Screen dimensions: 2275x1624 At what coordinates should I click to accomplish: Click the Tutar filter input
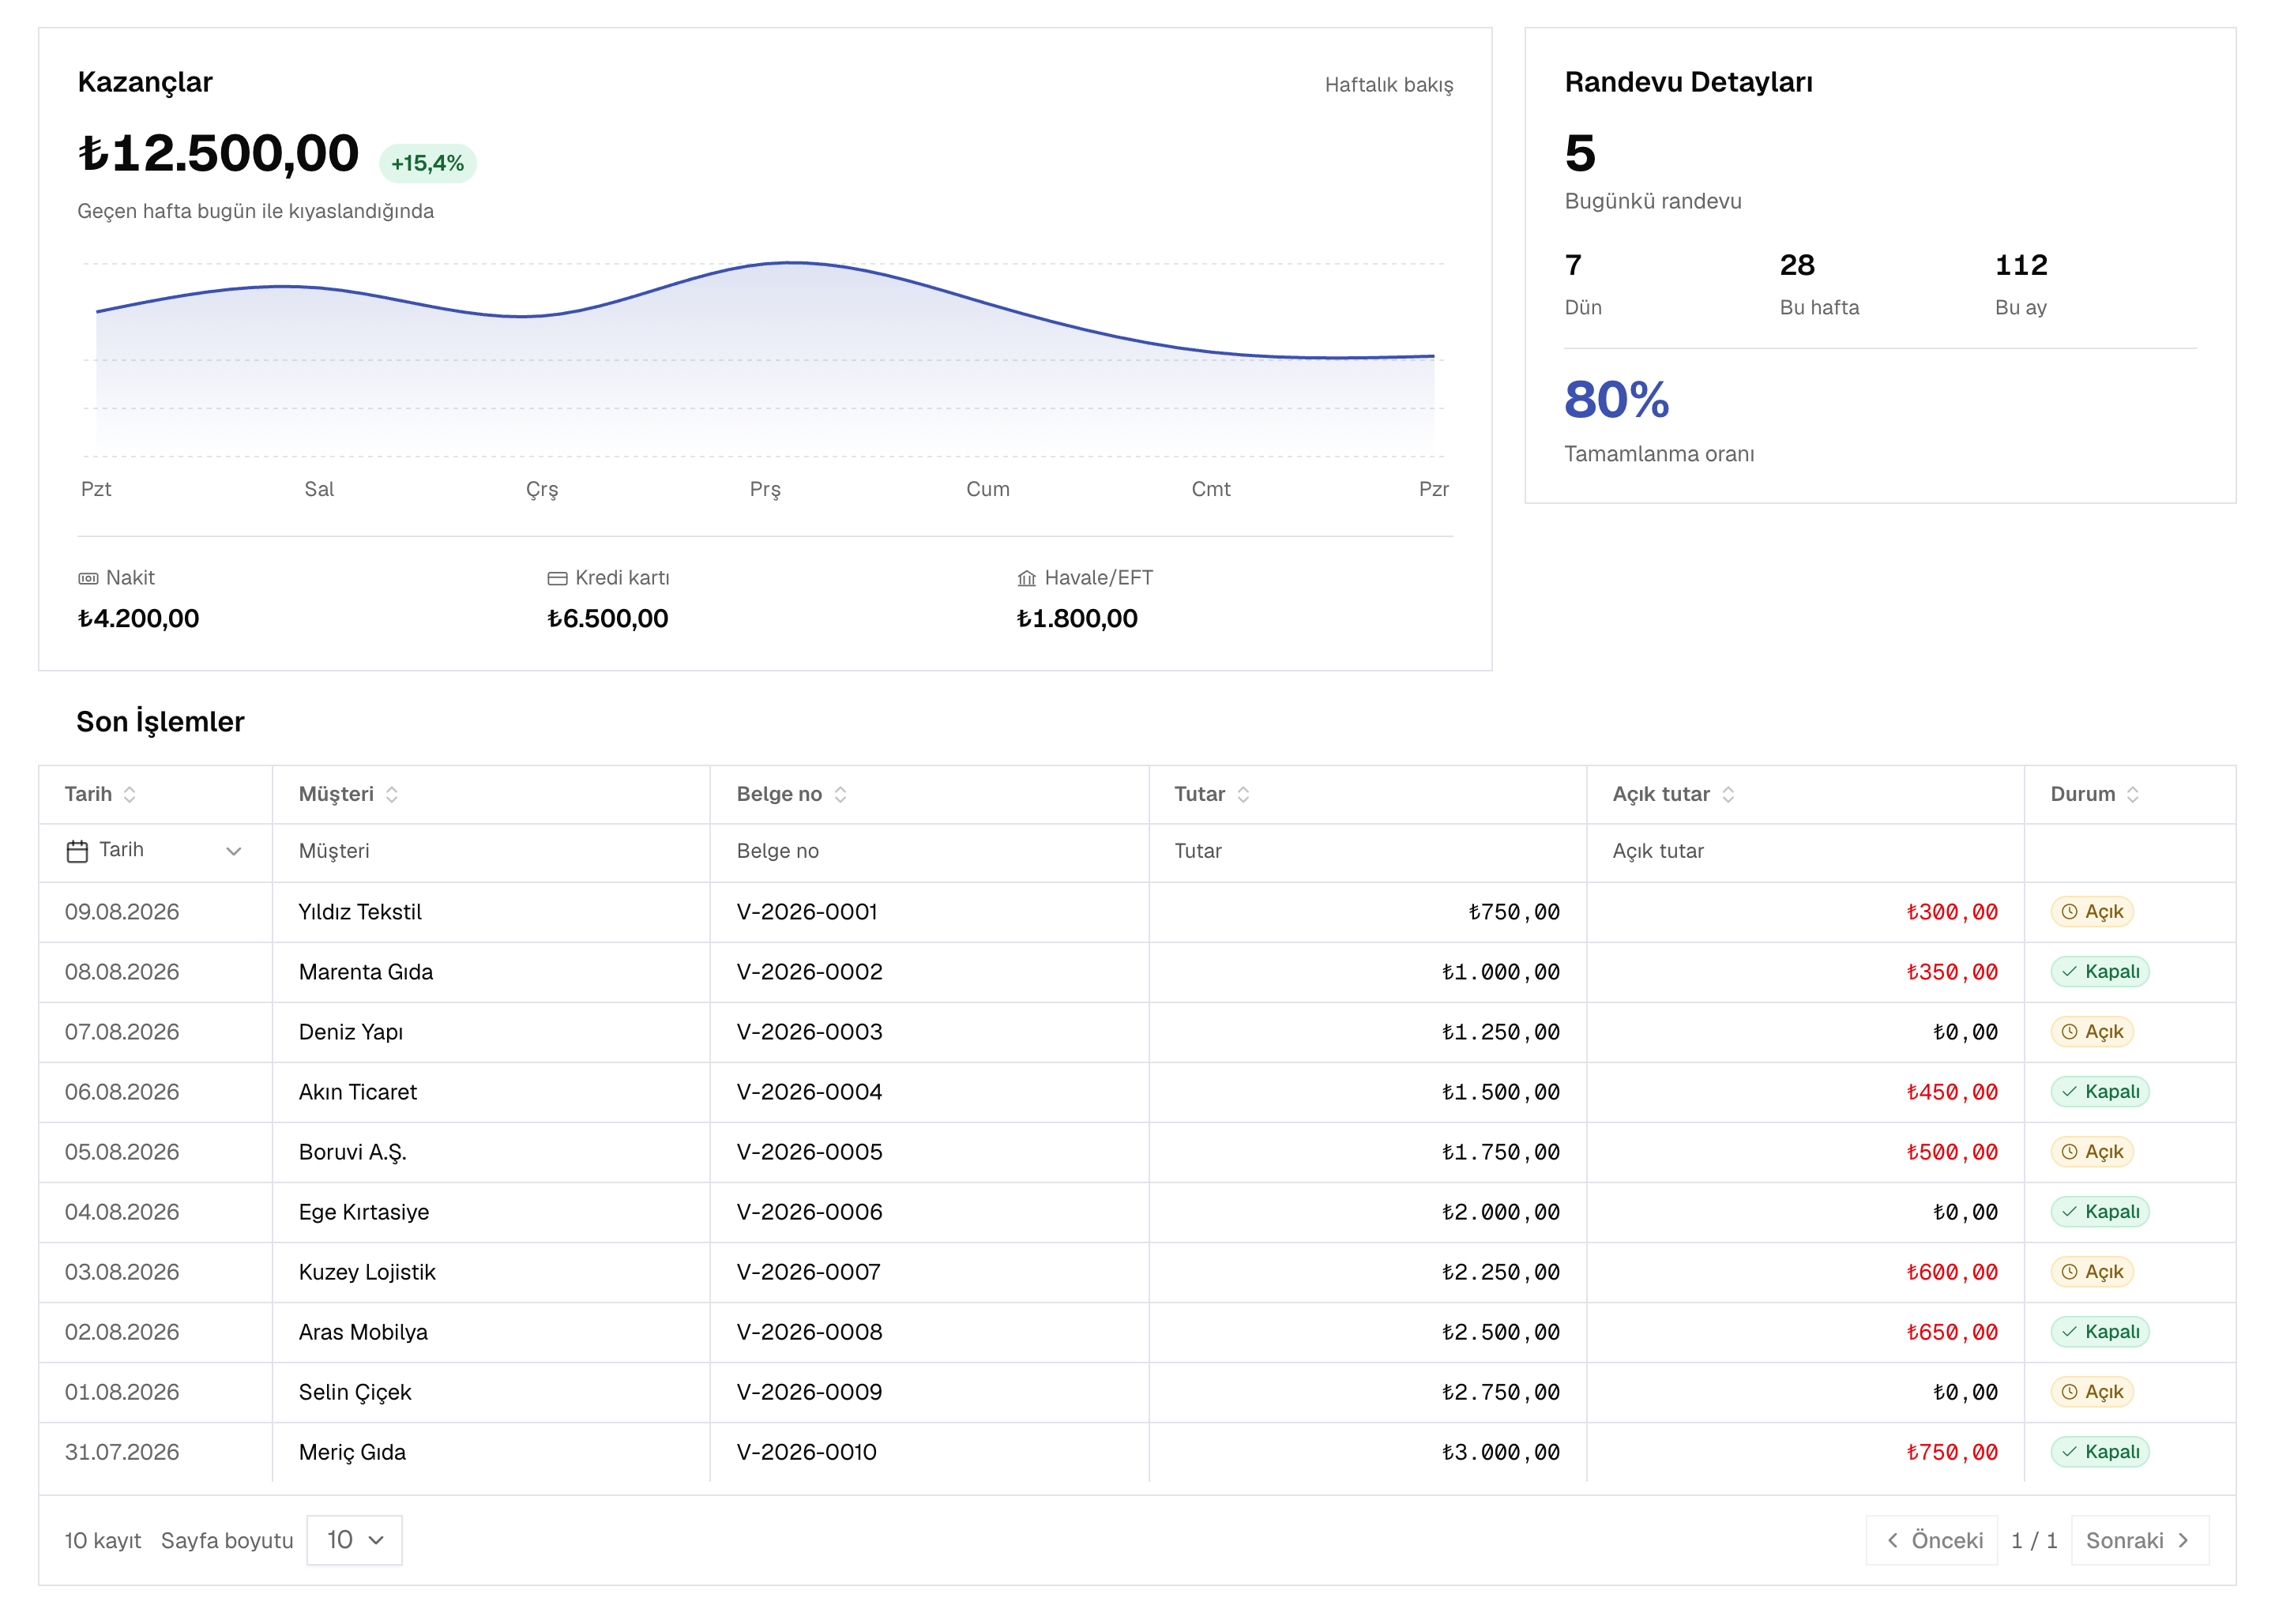pyautogui.click(x=1367, y=851)
